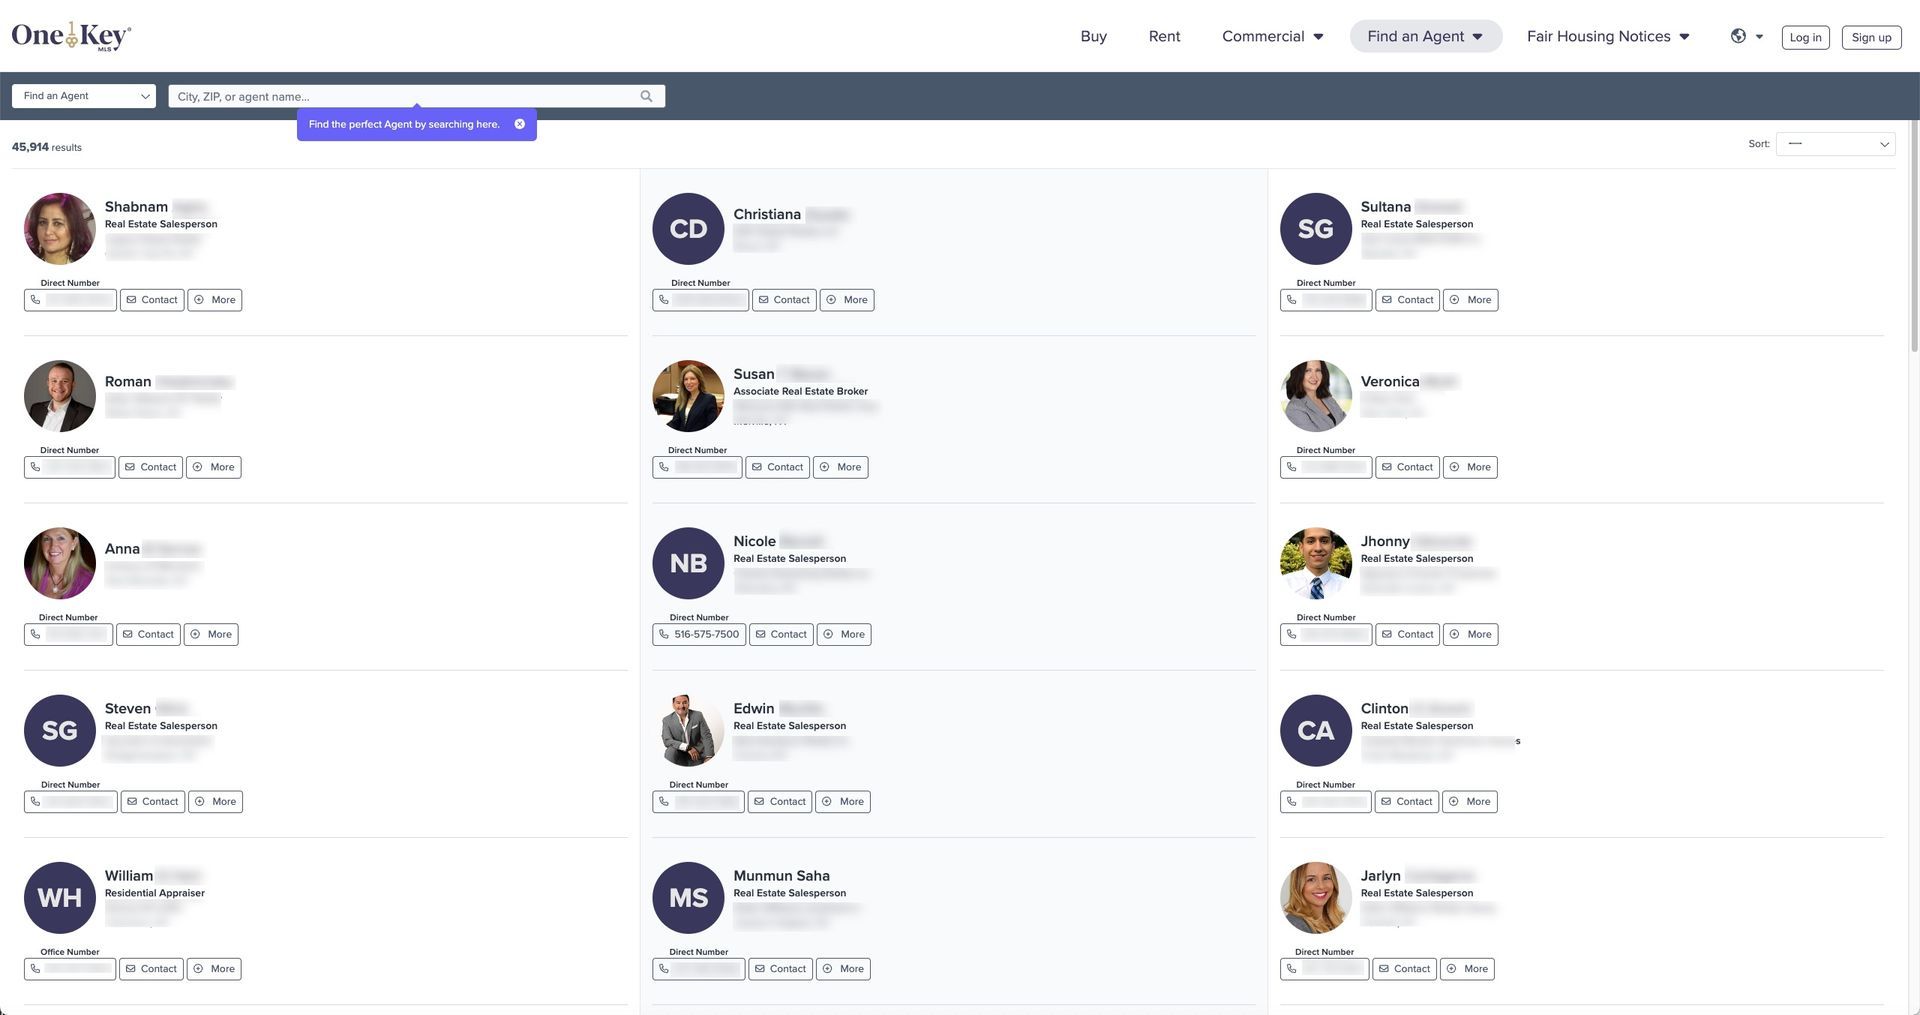Screen dimensions: 1920x1015
Task: Contact agent Jhonny
Action: coord(1408,634)
